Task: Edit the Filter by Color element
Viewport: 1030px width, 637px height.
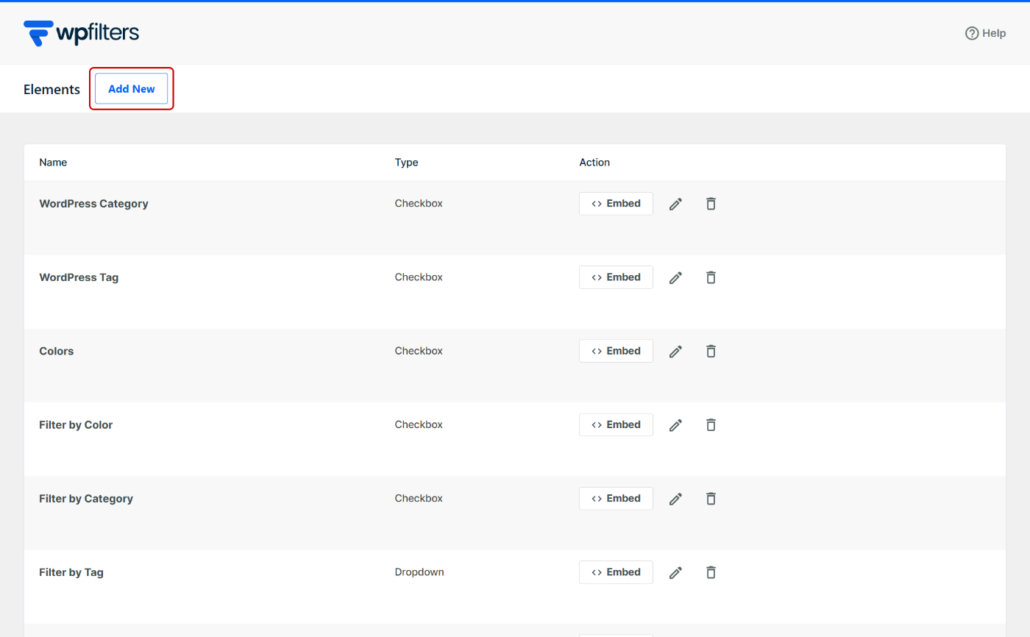Action: (675, 426)
